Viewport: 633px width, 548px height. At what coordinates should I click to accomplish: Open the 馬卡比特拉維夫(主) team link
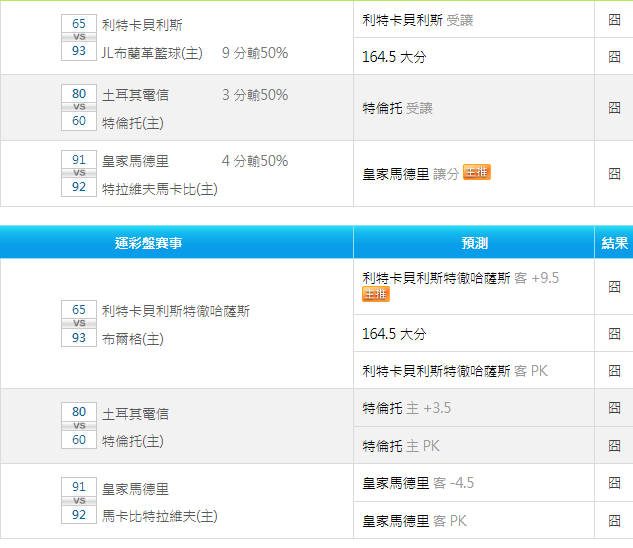159,516
